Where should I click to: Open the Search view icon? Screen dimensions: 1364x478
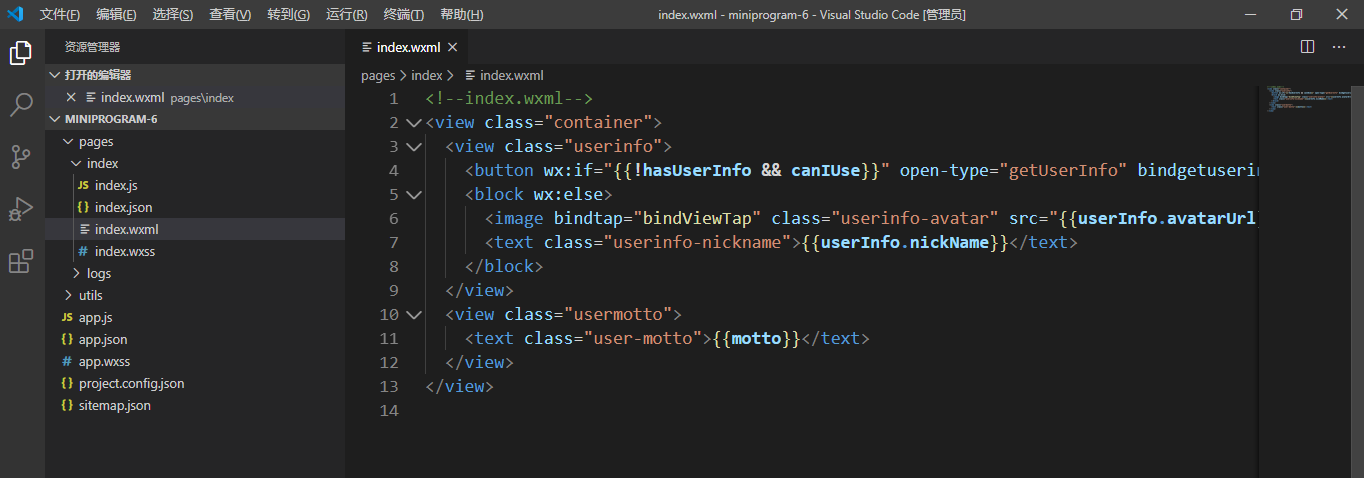(x=21, y=105)
